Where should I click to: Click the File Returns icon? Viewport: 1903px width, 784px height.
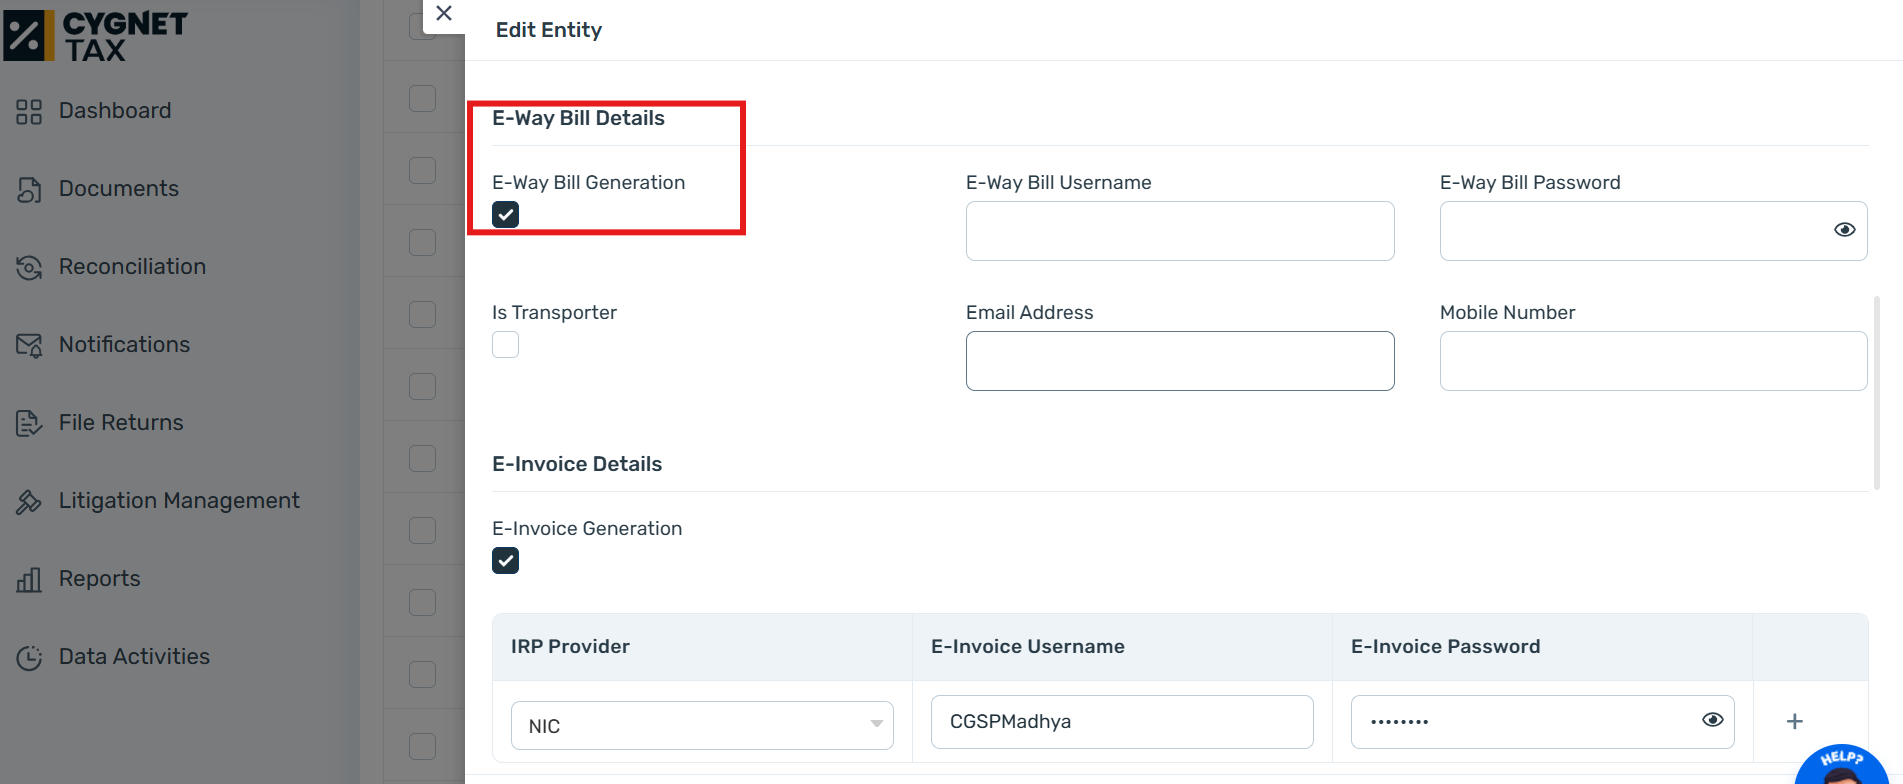29,424
